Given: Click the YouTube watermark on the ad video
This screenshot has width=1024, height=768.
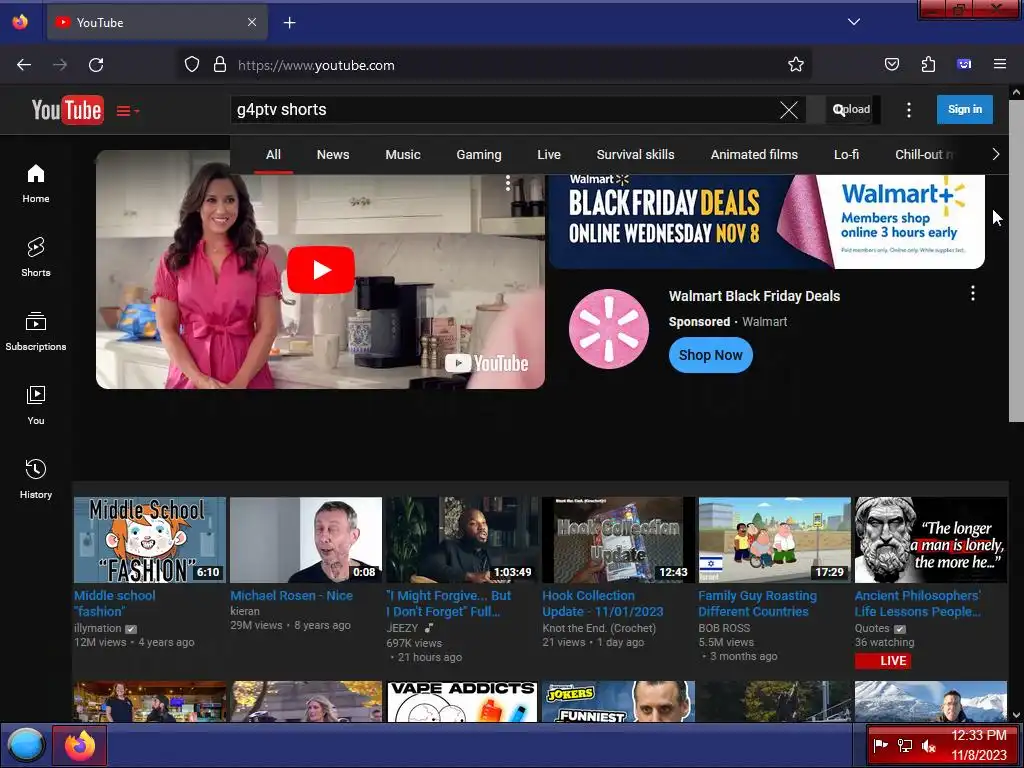Looking at the screenshot, I should tap(487, 363).
